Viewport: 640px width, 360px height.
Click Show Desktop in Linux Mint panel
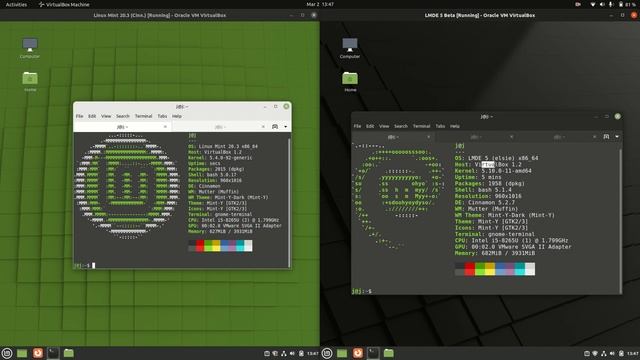pos(22,353)
